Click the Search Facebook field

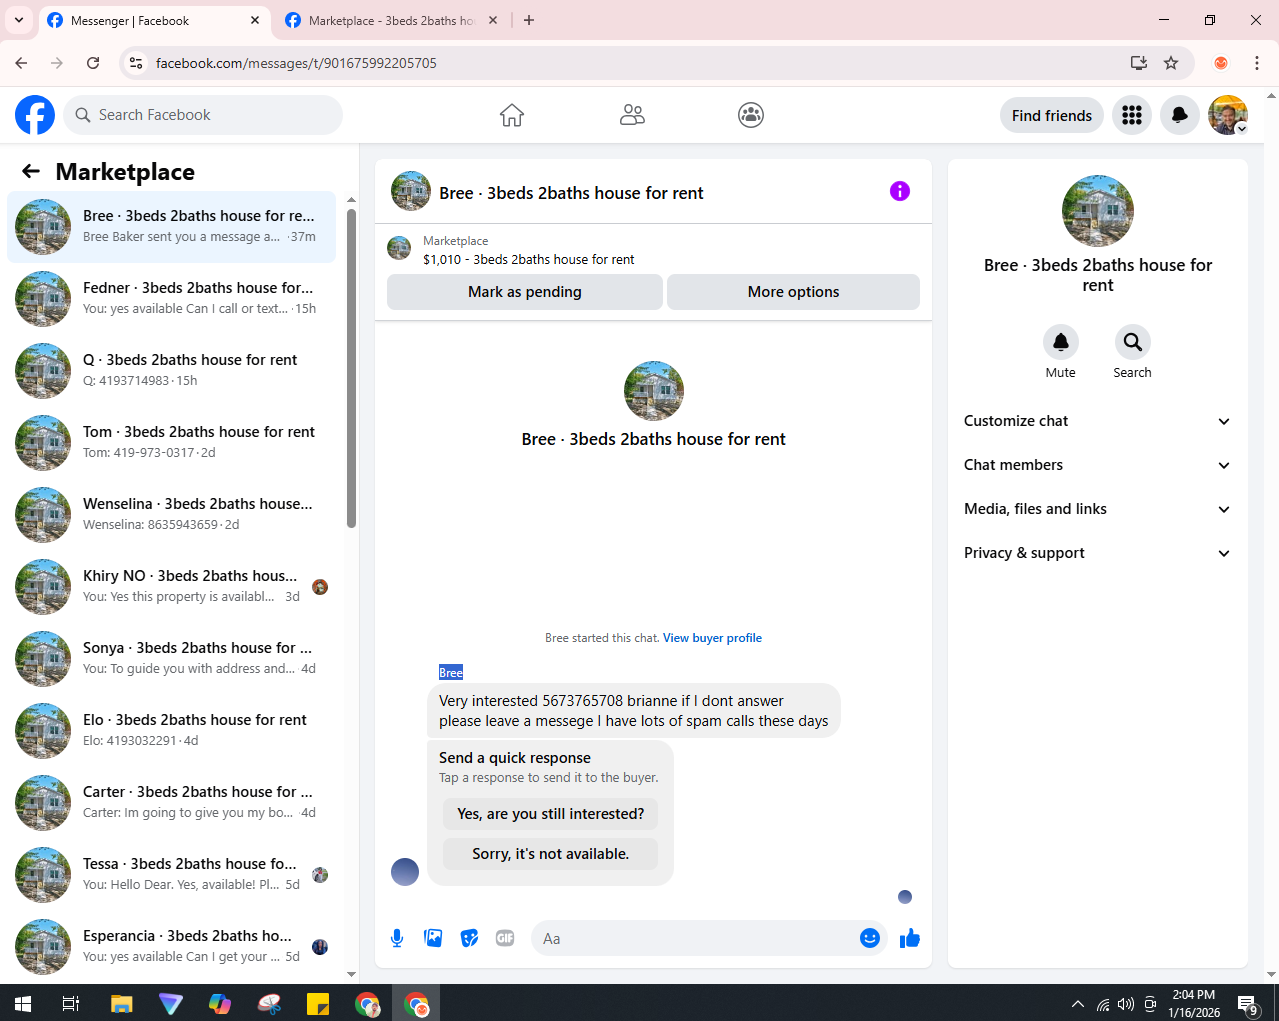tap(203, 115)
